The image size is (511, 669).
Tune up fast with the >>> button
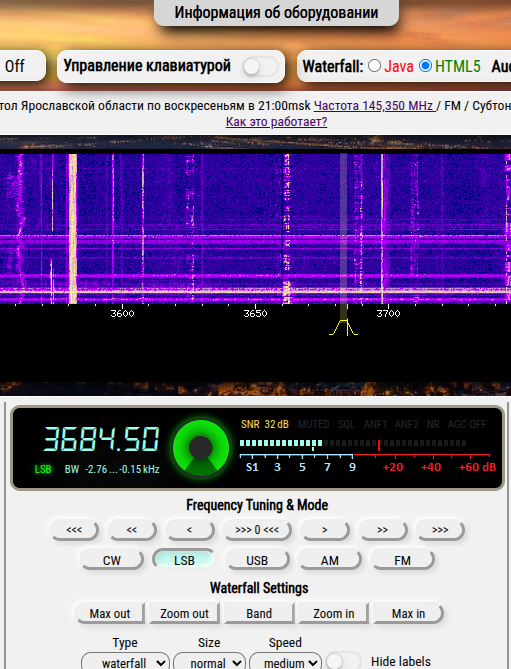tap(440, 530)
